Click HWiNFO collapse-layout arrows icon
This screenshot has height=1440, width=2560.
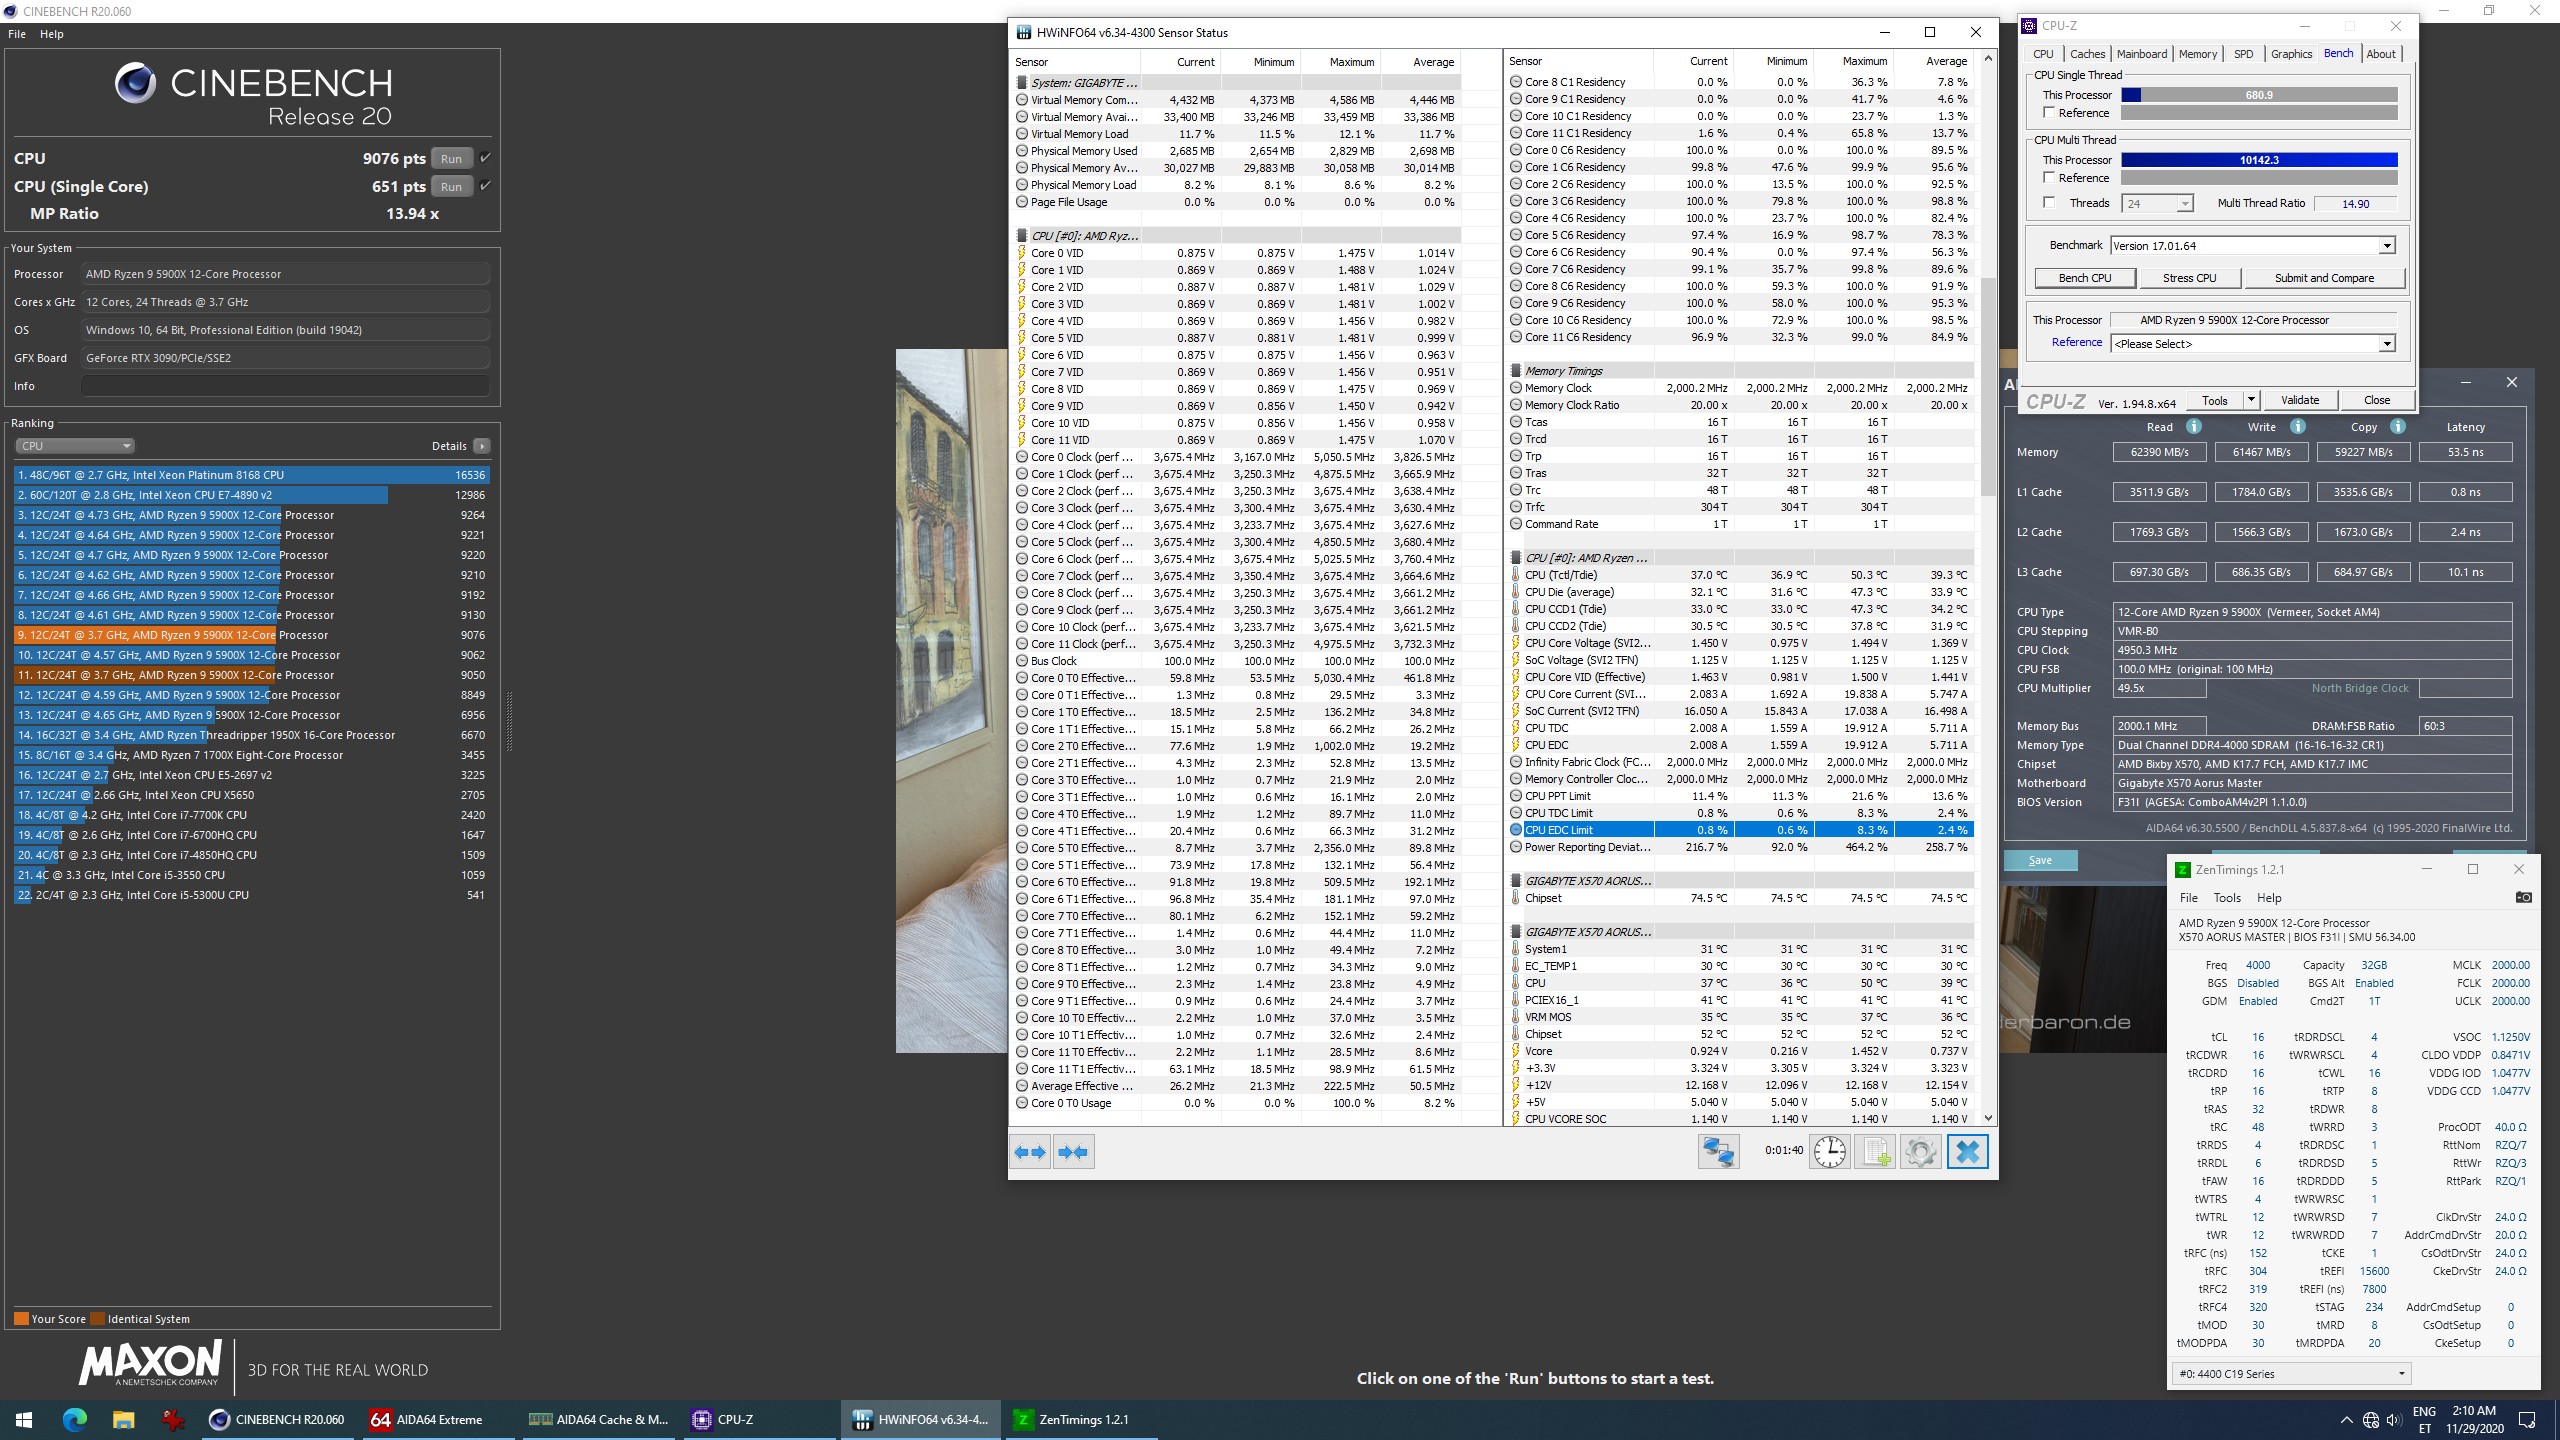coord(1074,1152)
